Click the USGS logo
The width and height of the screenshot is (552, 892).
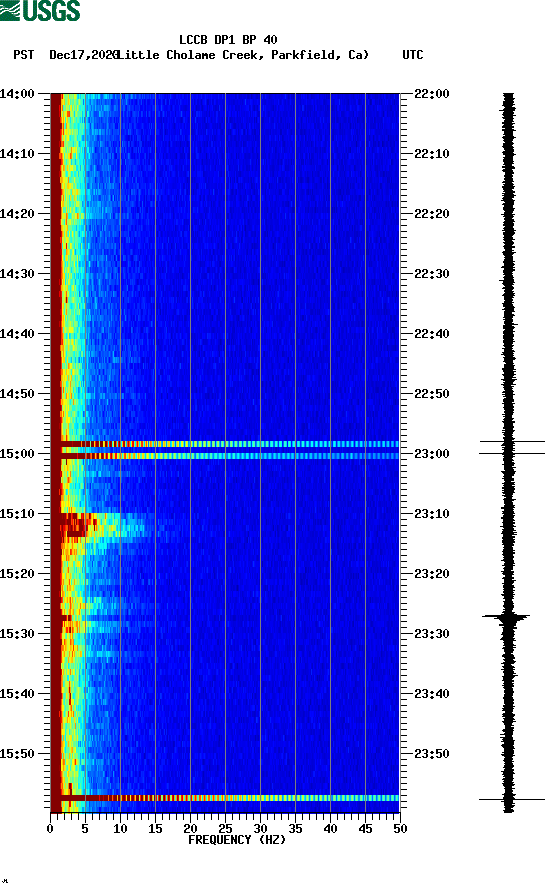coord(40,10)
